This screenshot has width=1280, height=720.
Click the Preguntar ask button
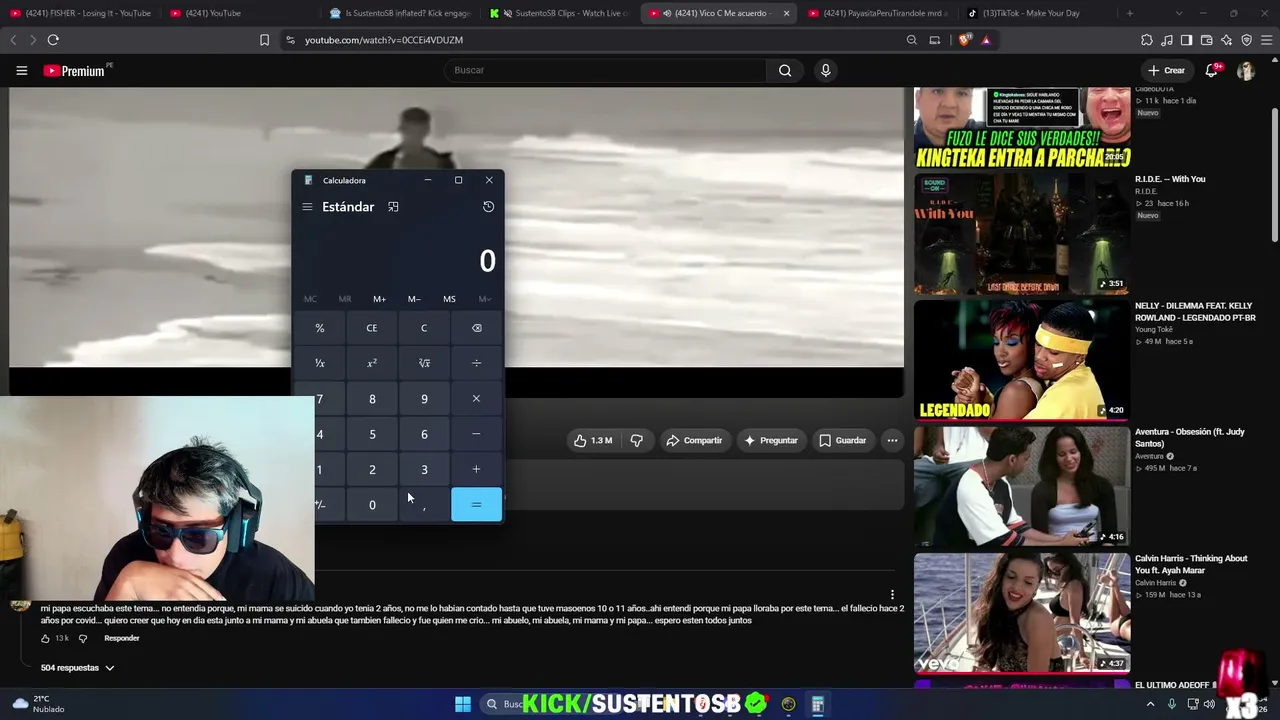770,440
